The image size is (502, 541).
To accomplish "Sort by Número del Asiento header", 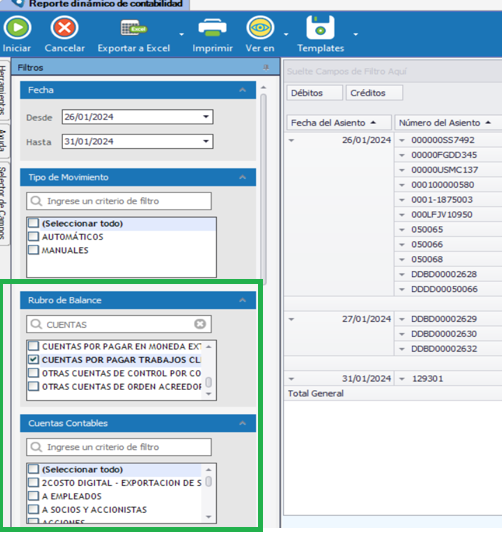I will pyautogui.click(x=448, y=123).
